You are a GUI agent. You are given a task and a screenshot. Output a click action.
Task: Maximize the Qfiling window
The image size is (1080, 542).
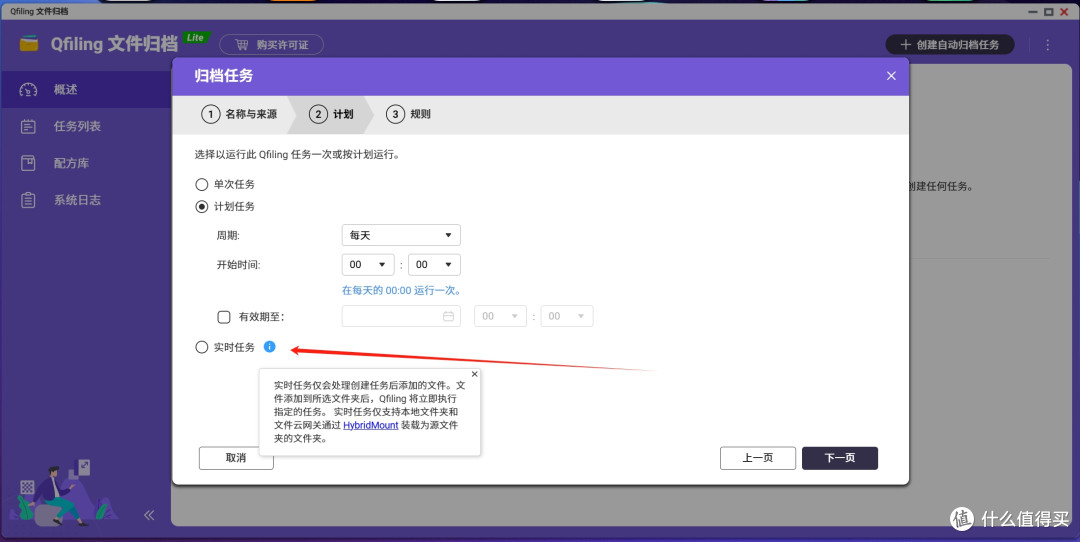tap(1048, 12)
